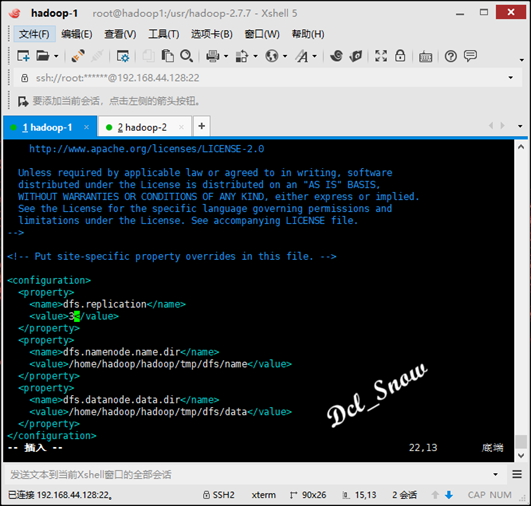Click the Find magnifier icon
531x506 pixels.
pos(186,56)
